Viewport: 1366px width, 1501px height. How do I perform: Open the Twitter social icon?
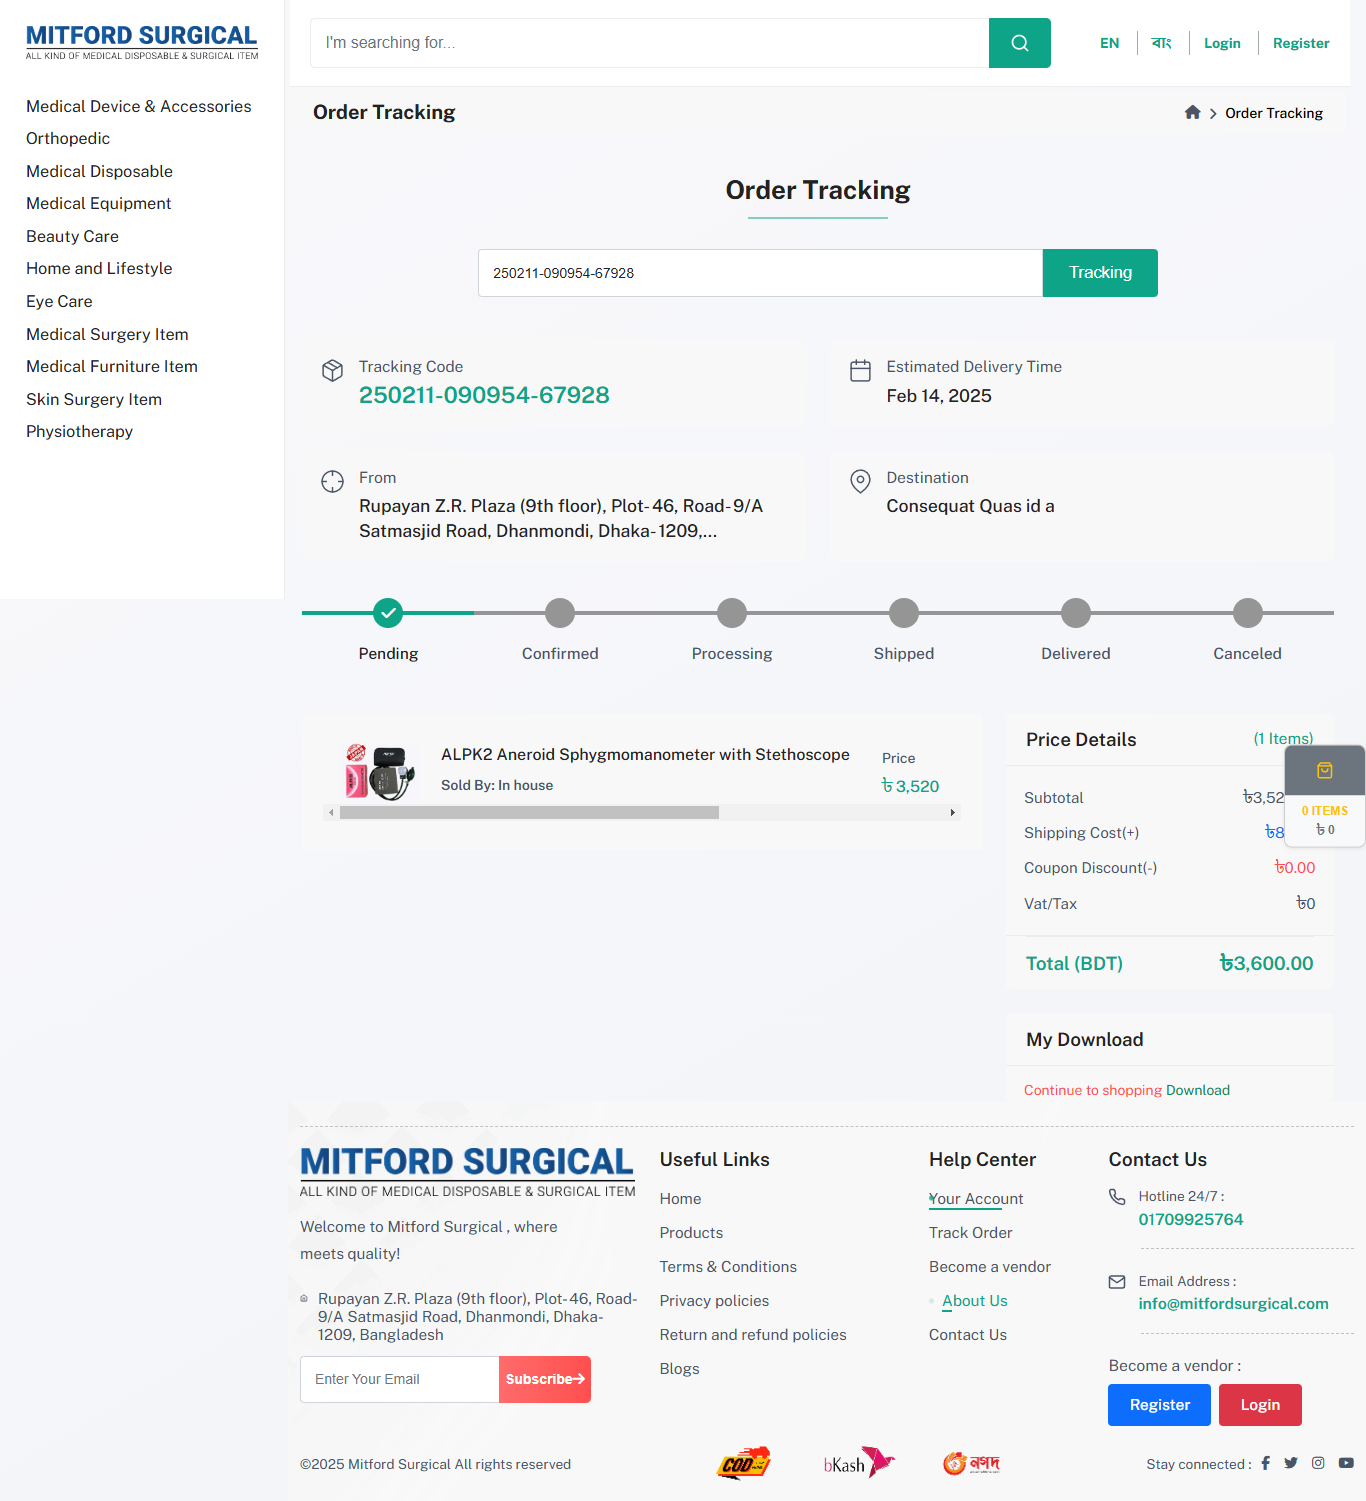point(1291,1463)
